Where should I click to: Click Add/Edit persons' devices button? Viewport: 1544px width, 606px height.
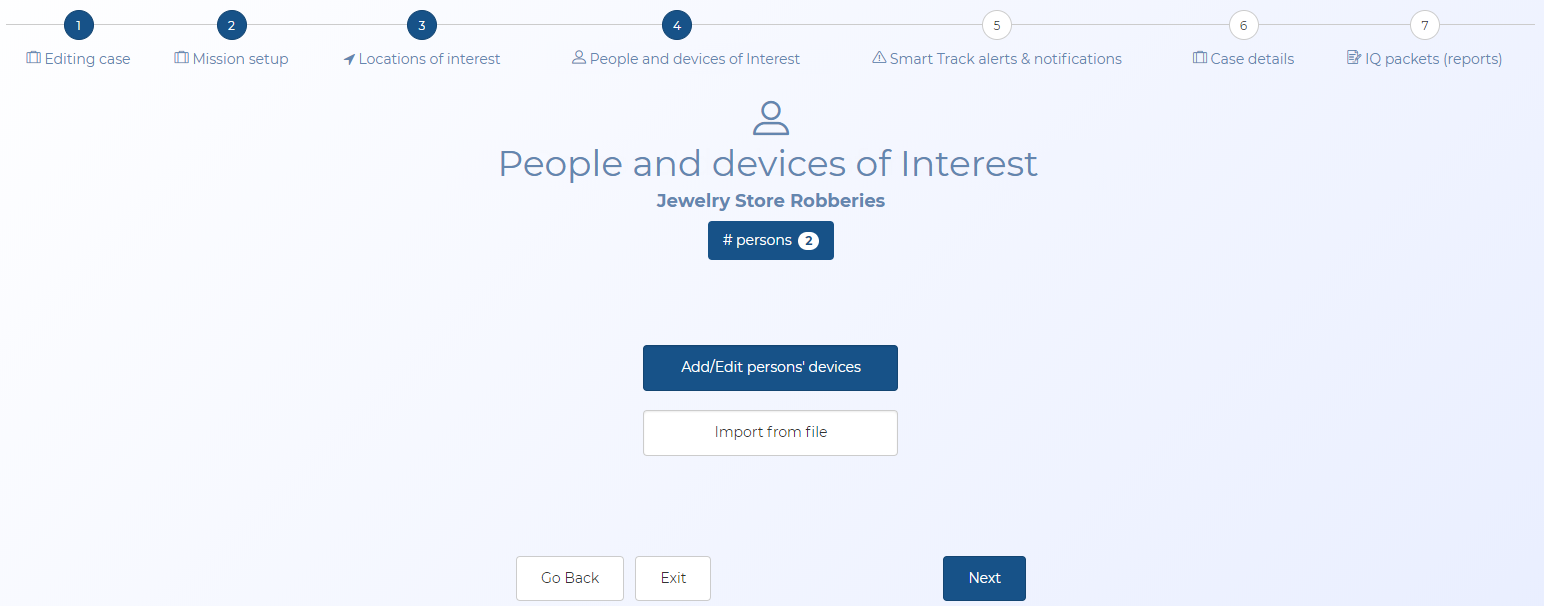770,368
